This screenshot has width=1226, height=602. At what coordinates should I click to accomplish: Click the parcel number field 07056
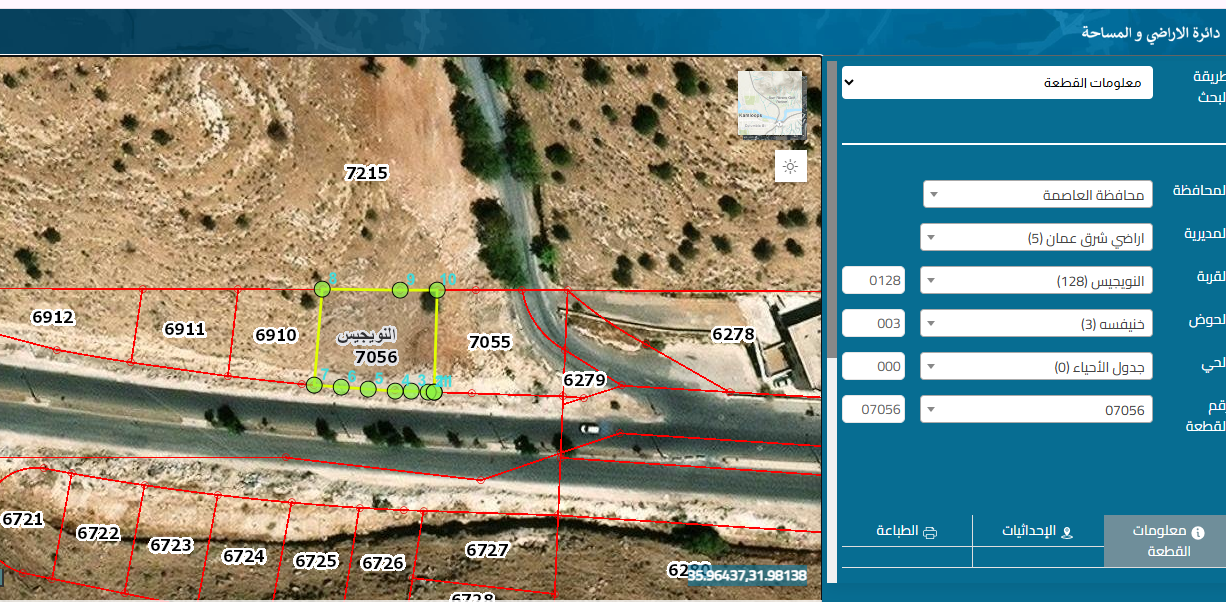point(873,409)
